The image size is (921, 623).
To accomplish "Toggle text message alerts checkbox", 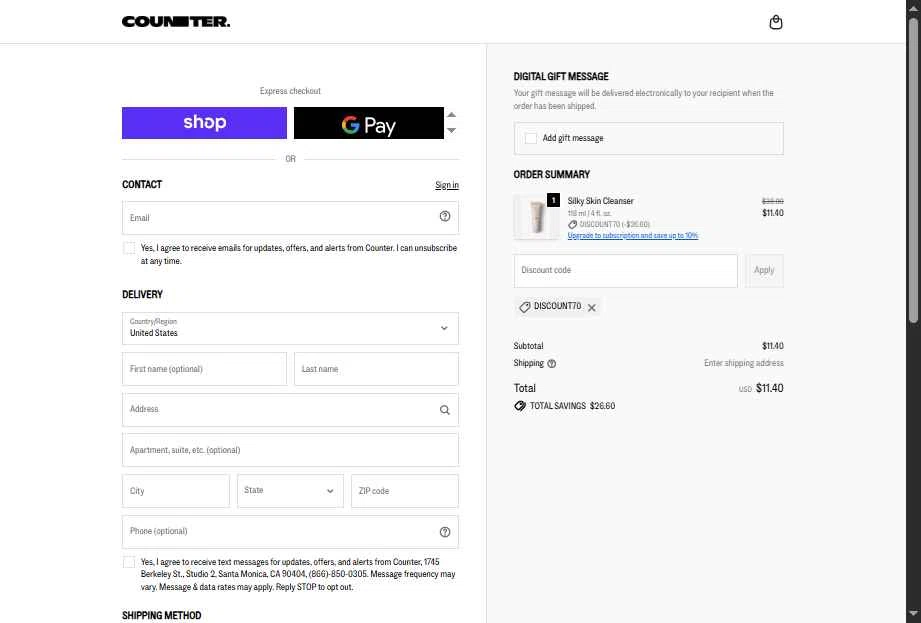I will pyautogui.click(x=129, y=562).
